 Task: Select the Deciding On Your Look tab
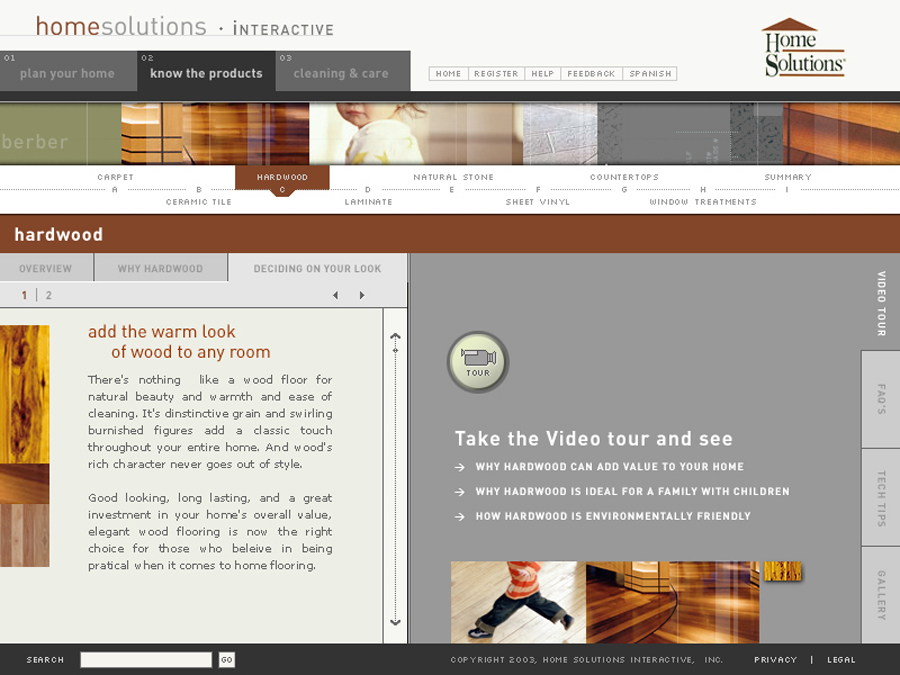317,268
